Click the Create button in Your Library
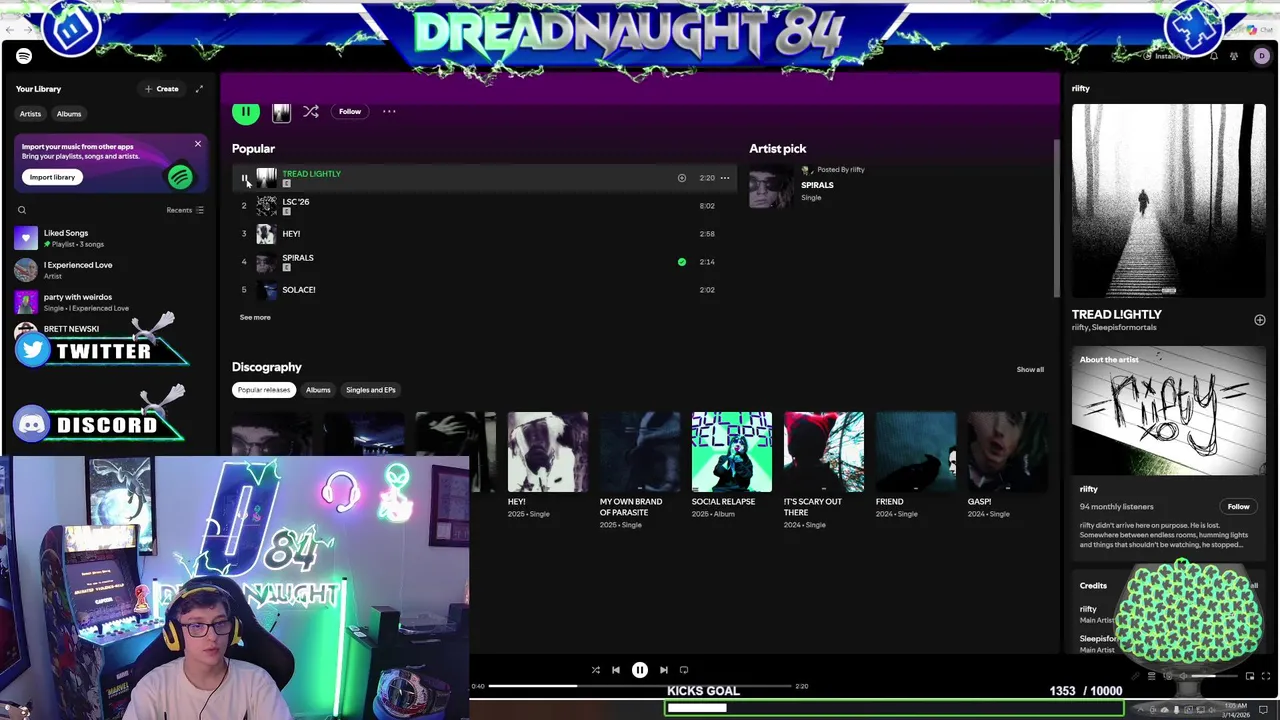Screen dimensions: 1280x720 [161, 89]
